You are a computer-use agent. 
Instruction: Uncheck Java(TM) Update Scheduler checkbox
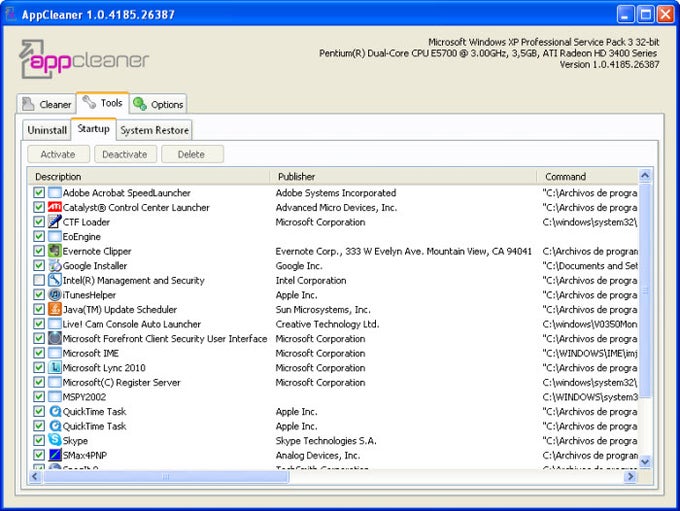[39, 309]
